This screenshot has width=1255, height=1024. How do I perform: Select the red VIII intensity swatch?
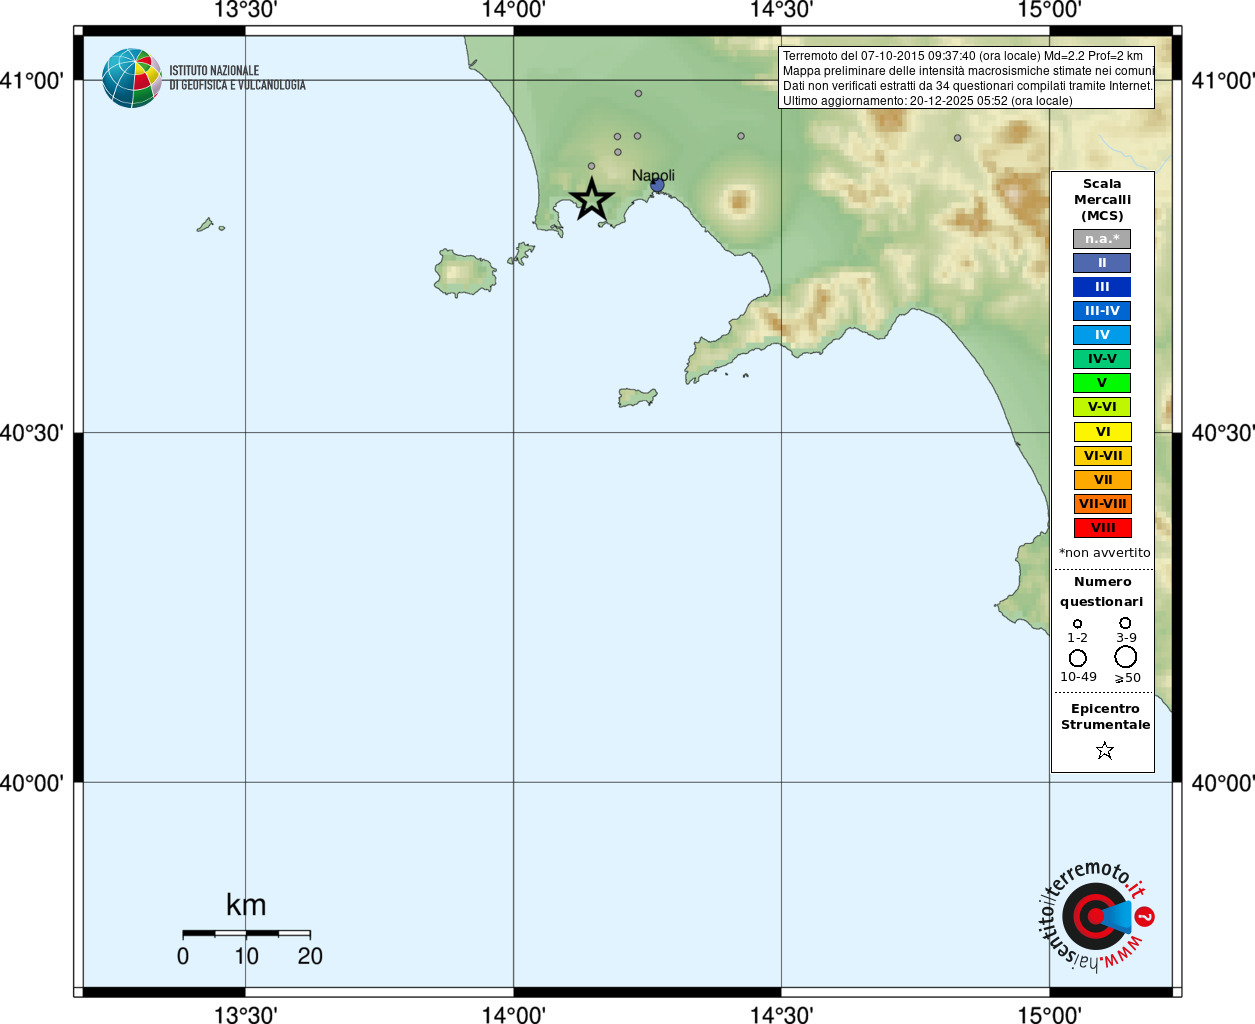coord(1102,528)
